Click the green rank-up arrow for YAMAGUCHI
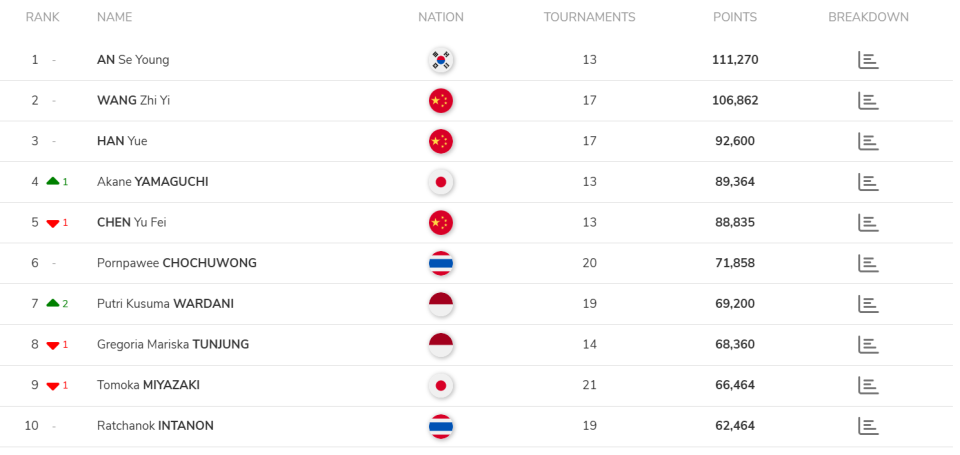 point(53,182)
